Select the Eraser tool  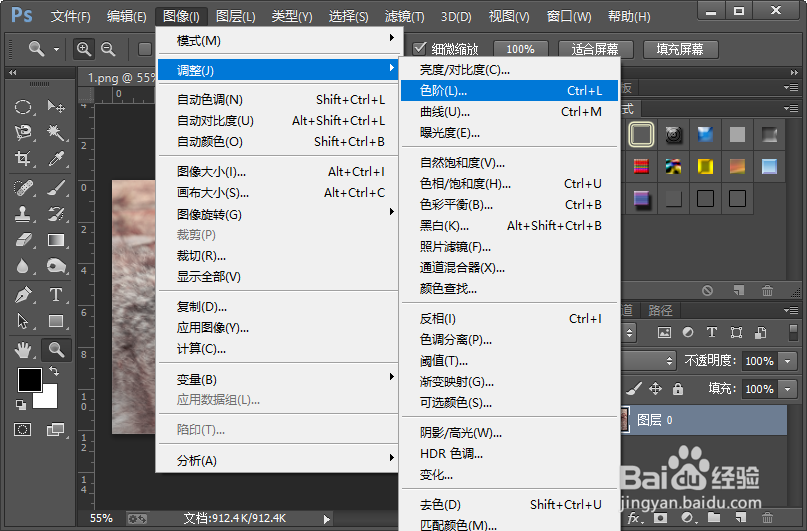click(23, 240)
